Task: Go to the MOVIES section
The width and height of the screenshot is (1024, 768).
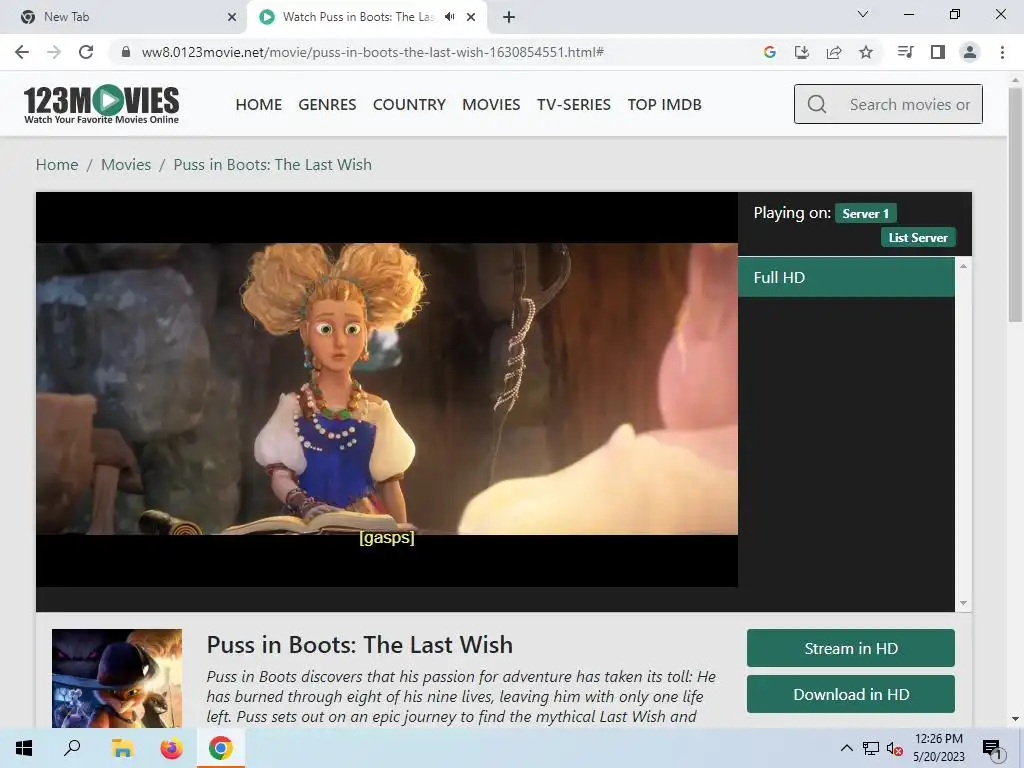Action: tap(491, 104)
